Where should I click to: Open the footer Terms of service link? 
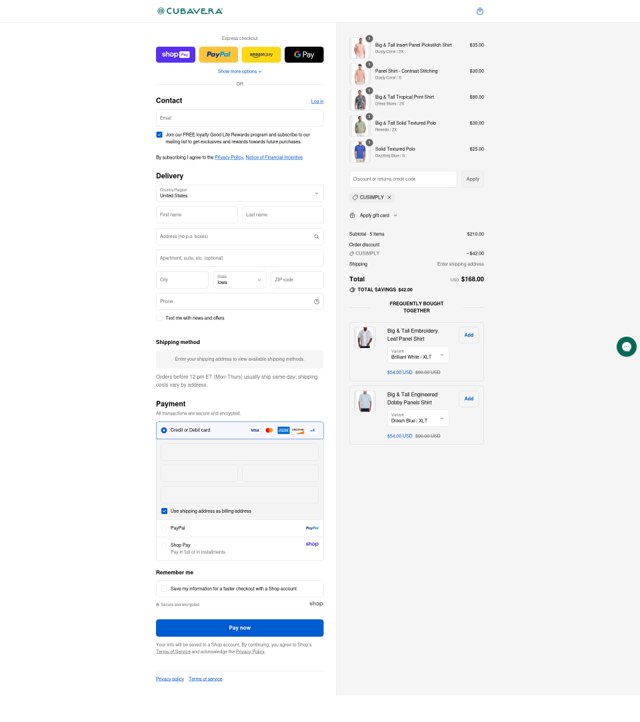click(205, 679)
